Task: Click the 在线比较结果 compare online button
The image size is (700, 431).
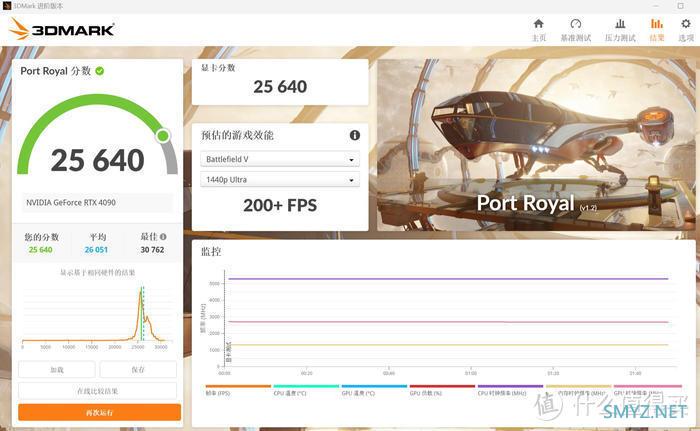Action: [x=97, y=391]
